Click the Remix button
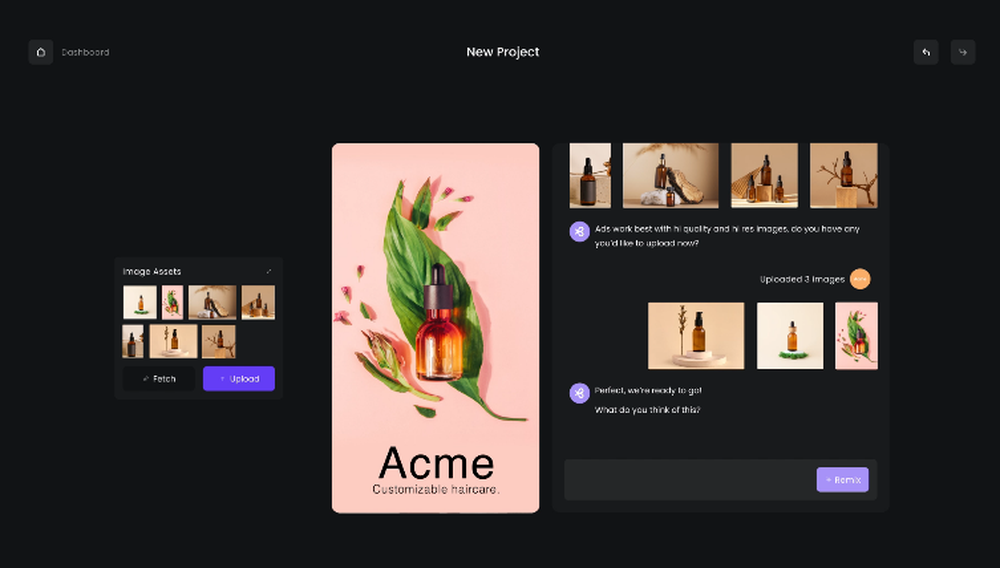1000x568 pixels. coord(842,480)
